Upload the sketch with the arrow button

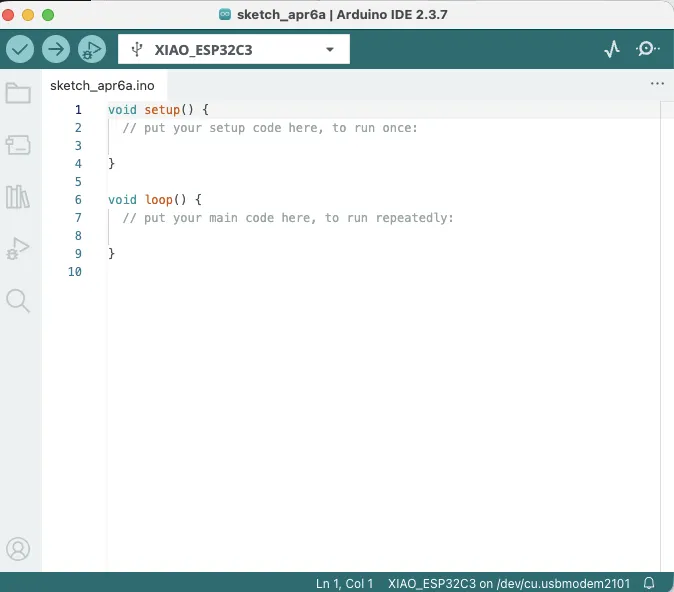56,49
